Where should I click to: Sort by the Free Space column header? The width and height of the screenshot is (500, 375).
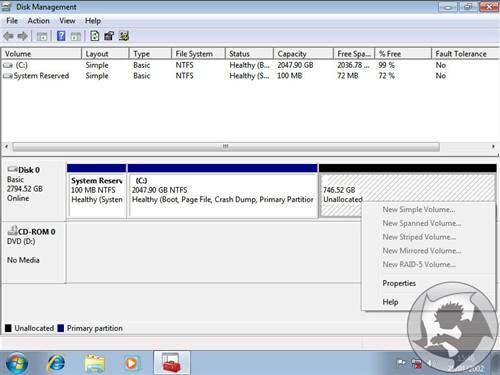click(x=354, y=54)
